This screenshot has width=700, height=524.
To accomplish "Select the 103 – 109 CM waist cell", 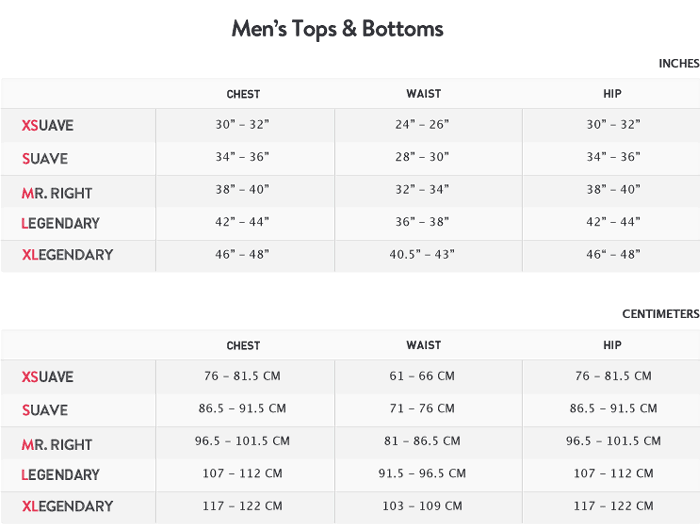I will 423,506.
